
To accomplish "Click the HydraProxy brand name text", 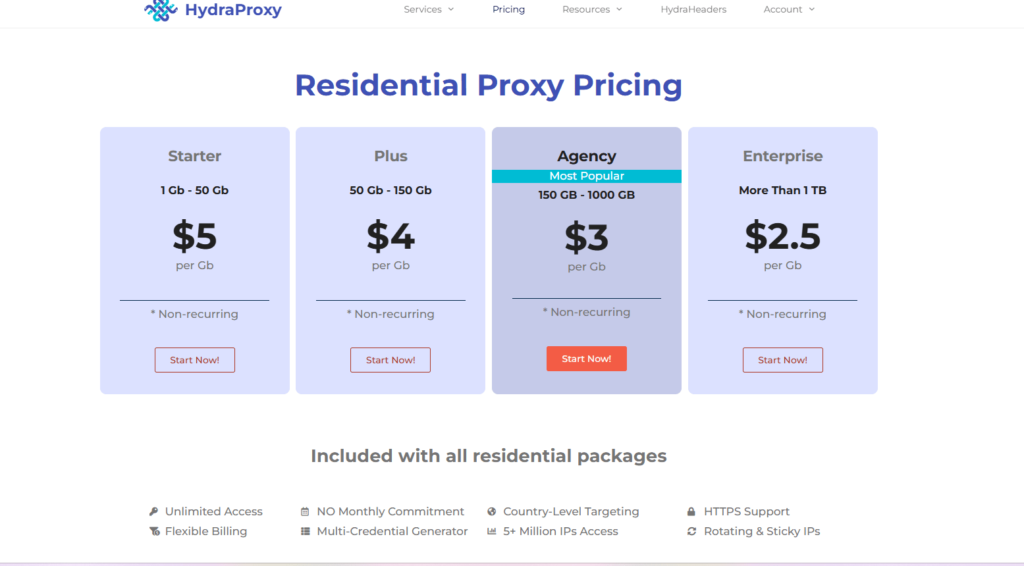I will 233,10.
